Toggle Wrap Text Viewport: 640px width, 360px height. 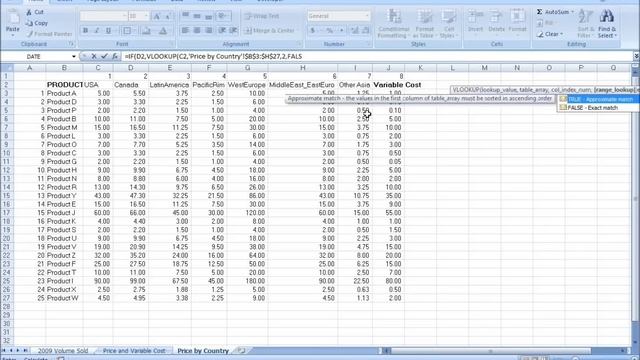(x=262, y=16)
